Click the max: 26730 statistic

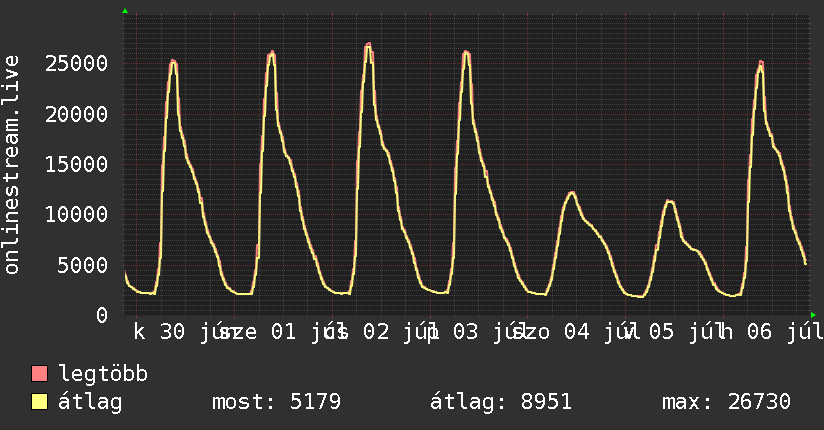tap(726, 402)
